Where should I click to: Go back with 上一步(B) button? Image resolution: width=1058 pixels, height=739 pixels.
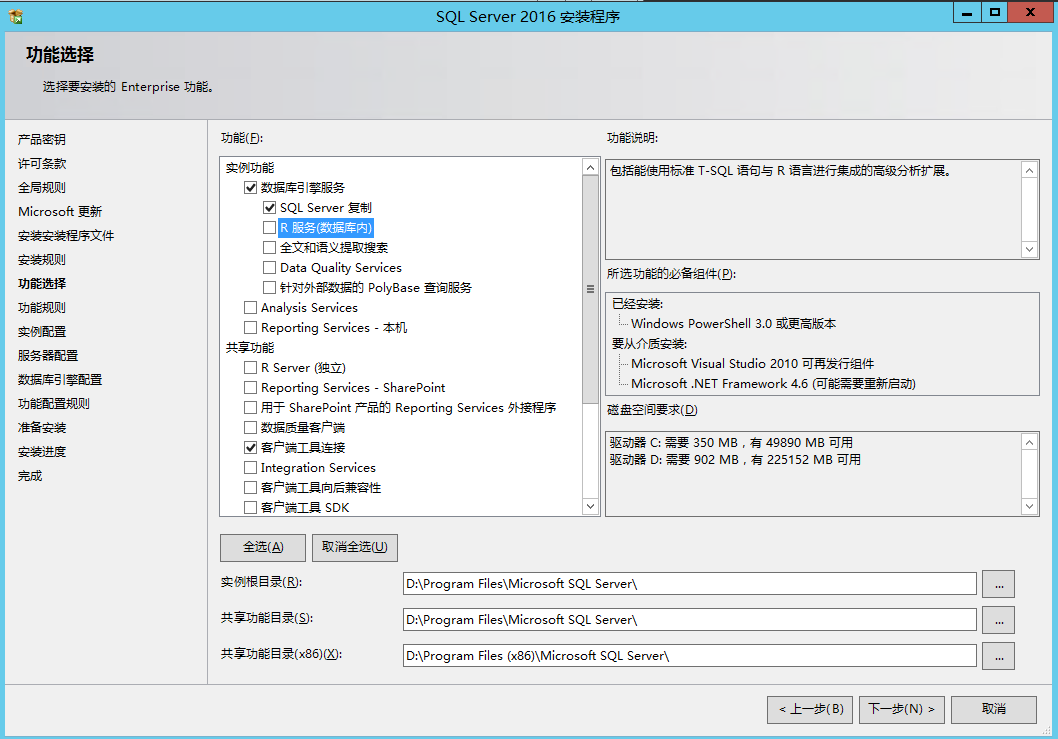coord(810,709)
